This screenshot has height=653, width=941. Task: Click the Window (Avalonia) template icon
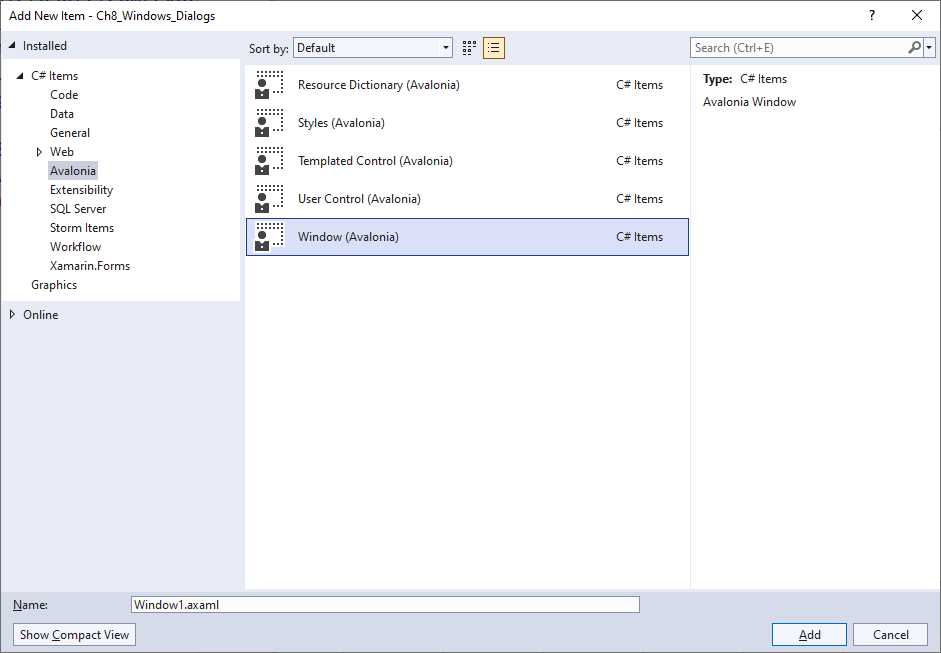[269, 236]
